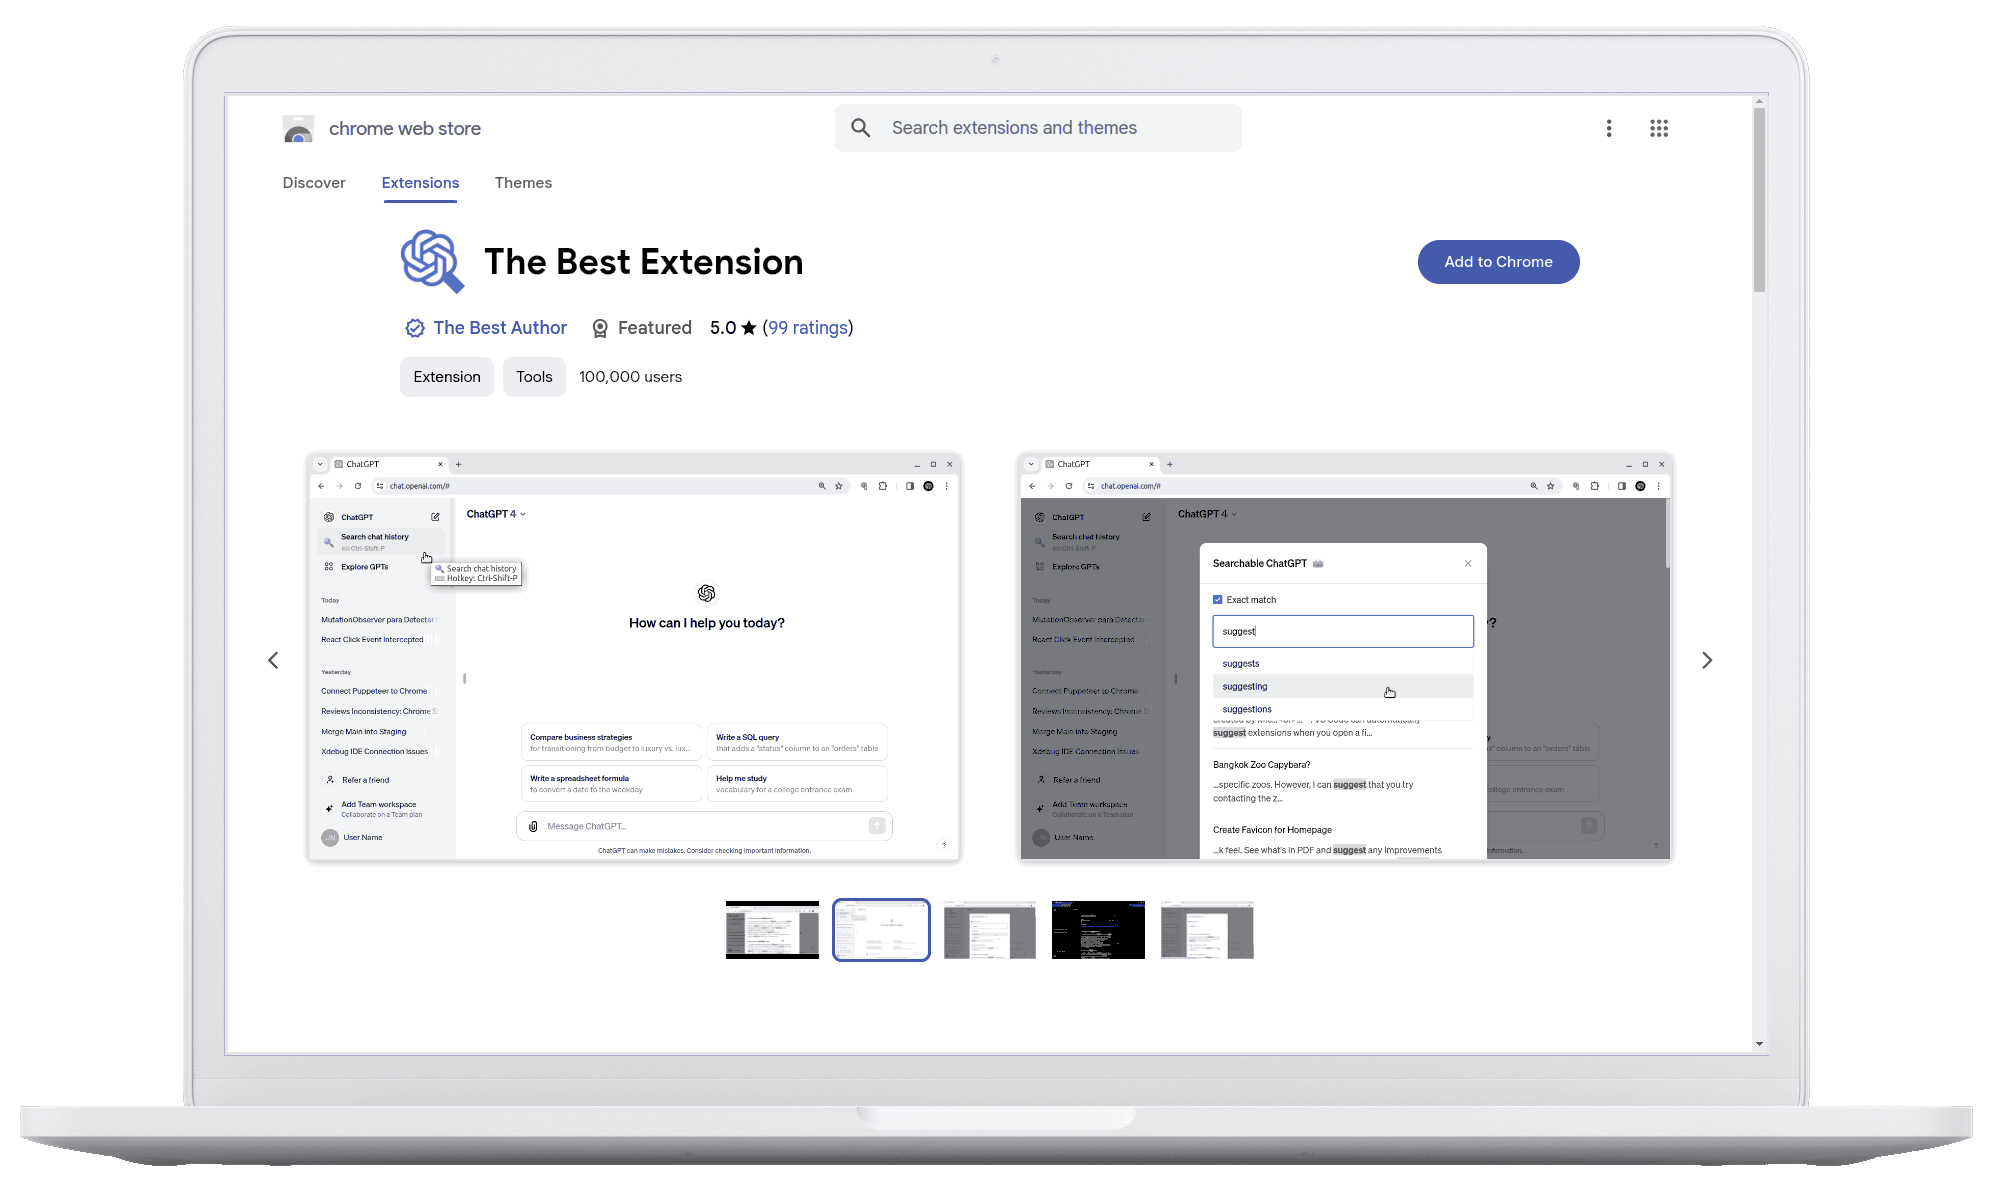This screenshot has width=2000, height=1201.
Task: Select the first screenshot thumbnail
Action: [x=772, y=930]
